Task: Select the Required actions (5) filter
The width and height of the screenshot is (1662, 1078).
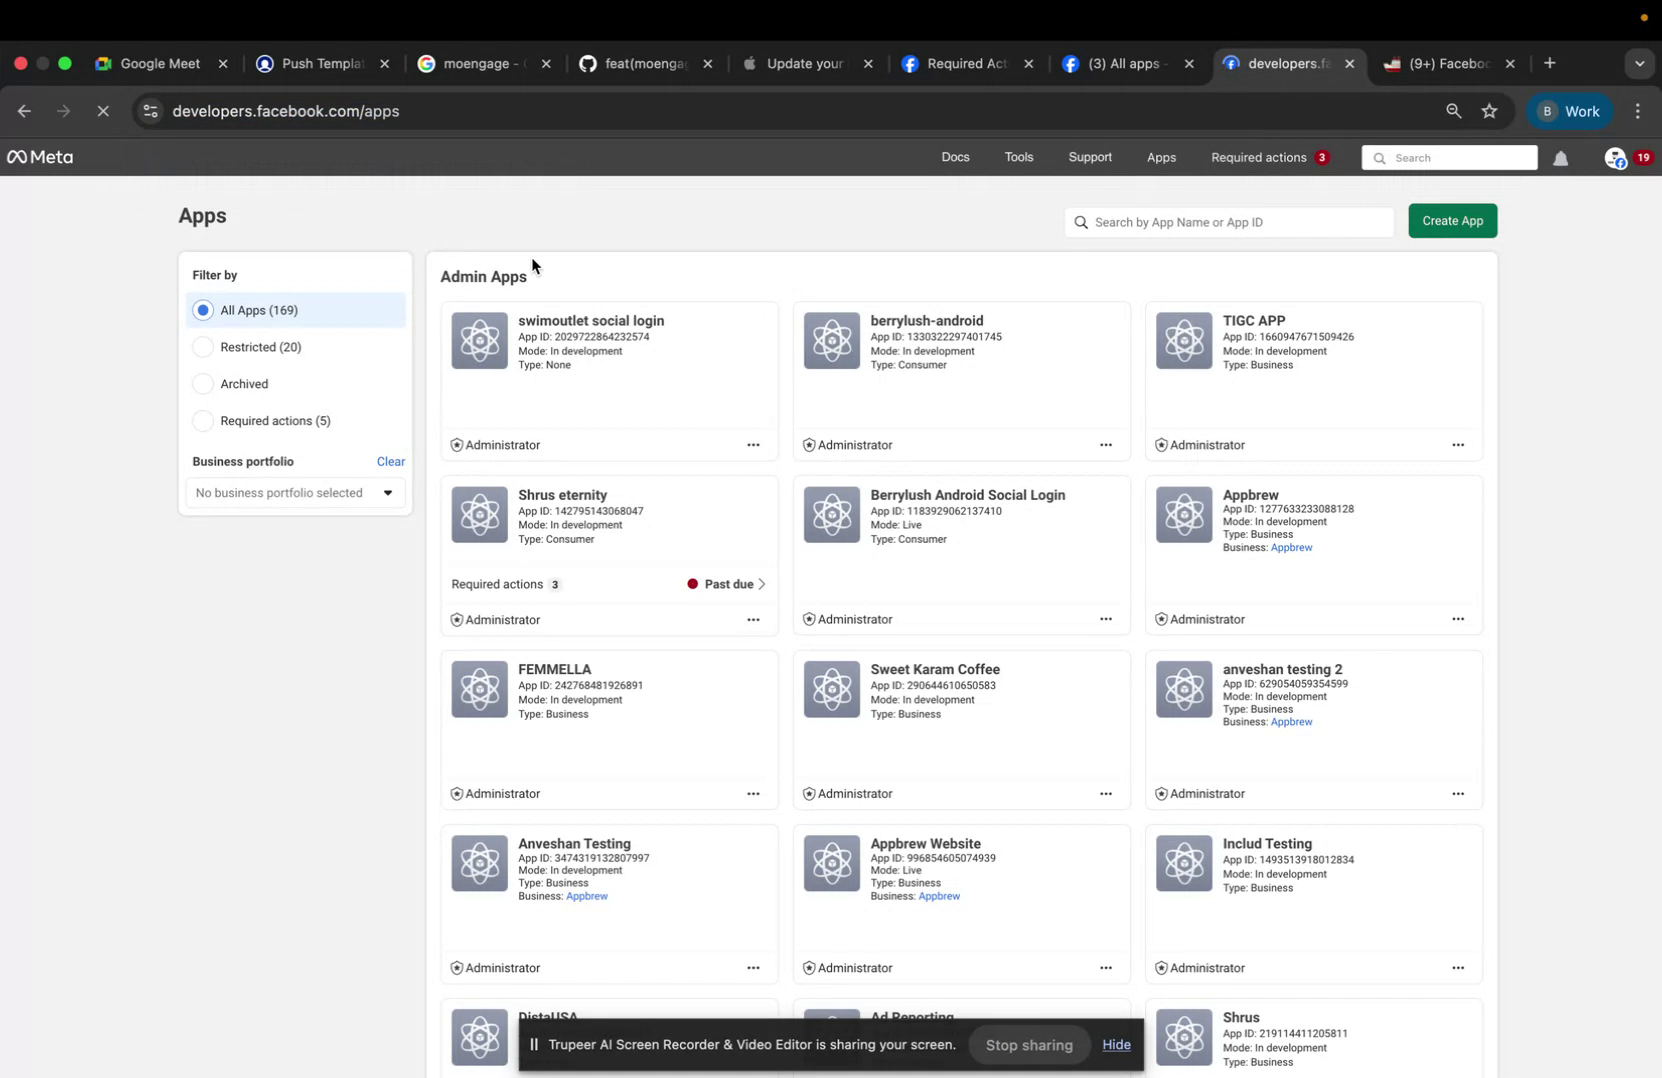Action: tap(203, 421)
